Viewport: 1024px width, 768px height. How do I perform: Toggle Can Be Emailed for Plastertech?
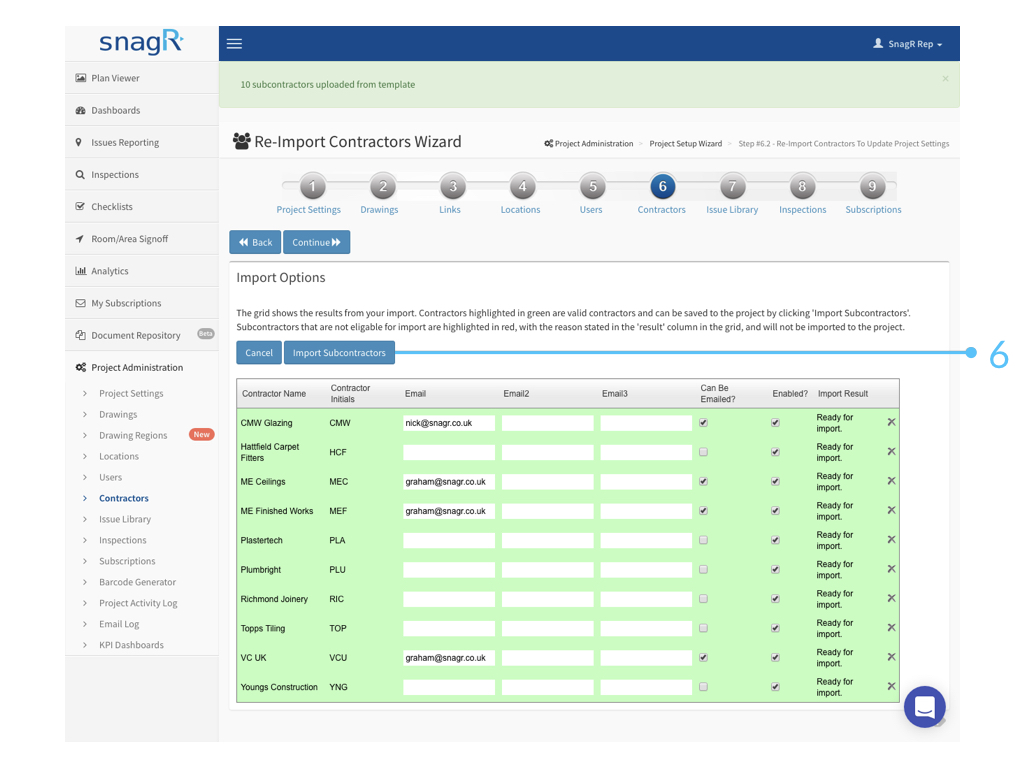pos(703,540)
